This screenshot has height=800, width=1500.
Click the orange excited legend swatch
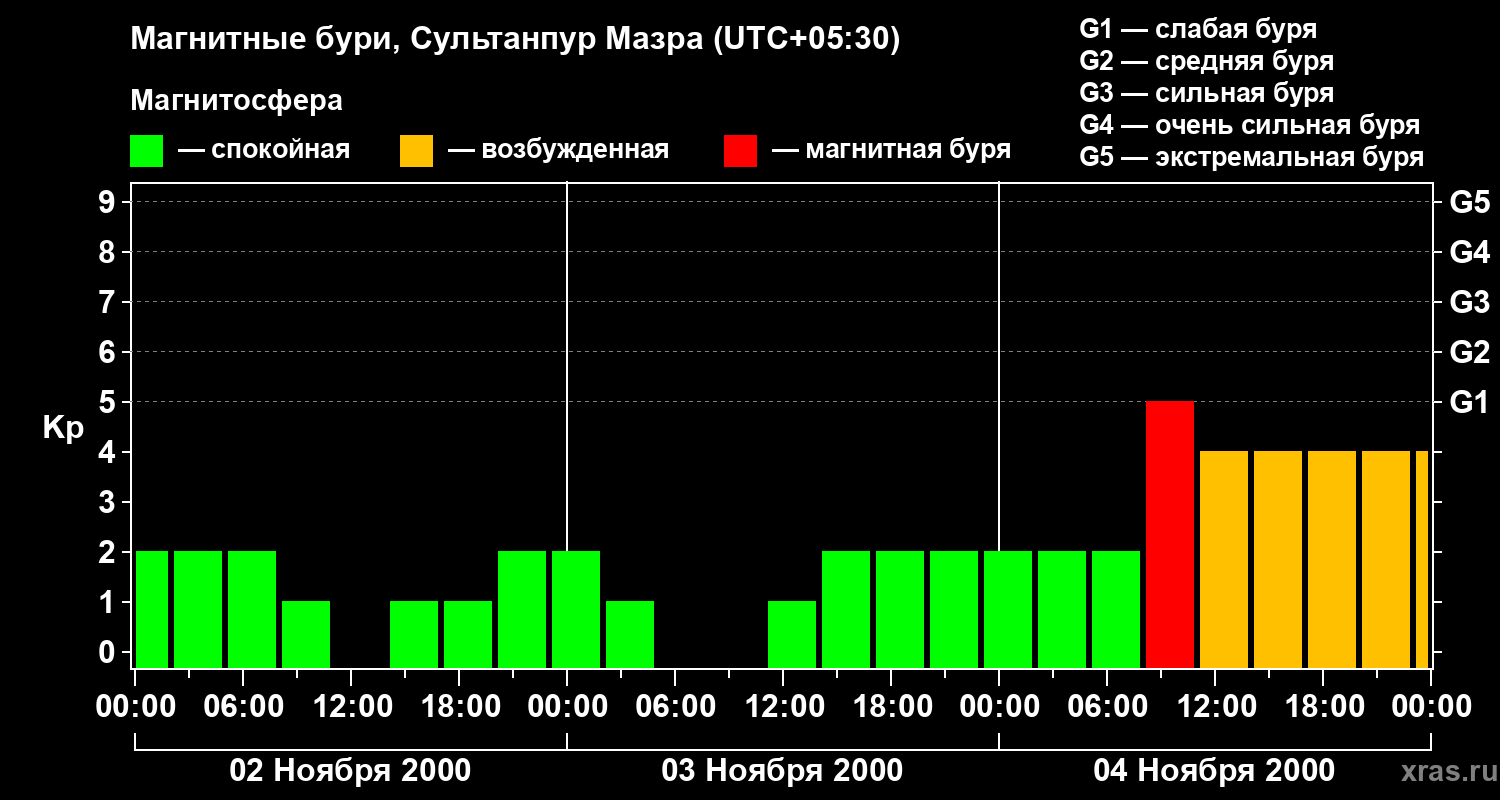(416, 151)
